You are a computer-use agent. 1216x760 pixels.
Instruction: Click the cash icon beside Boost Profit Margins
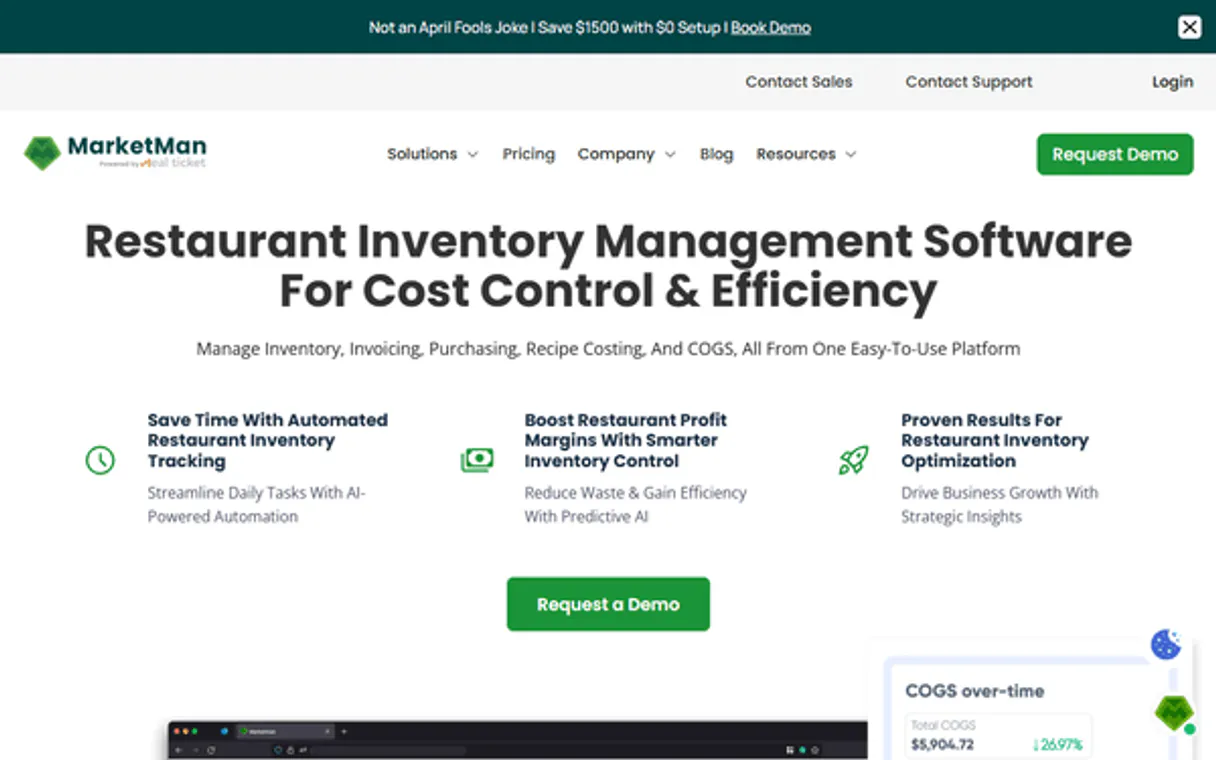point(477,460)
